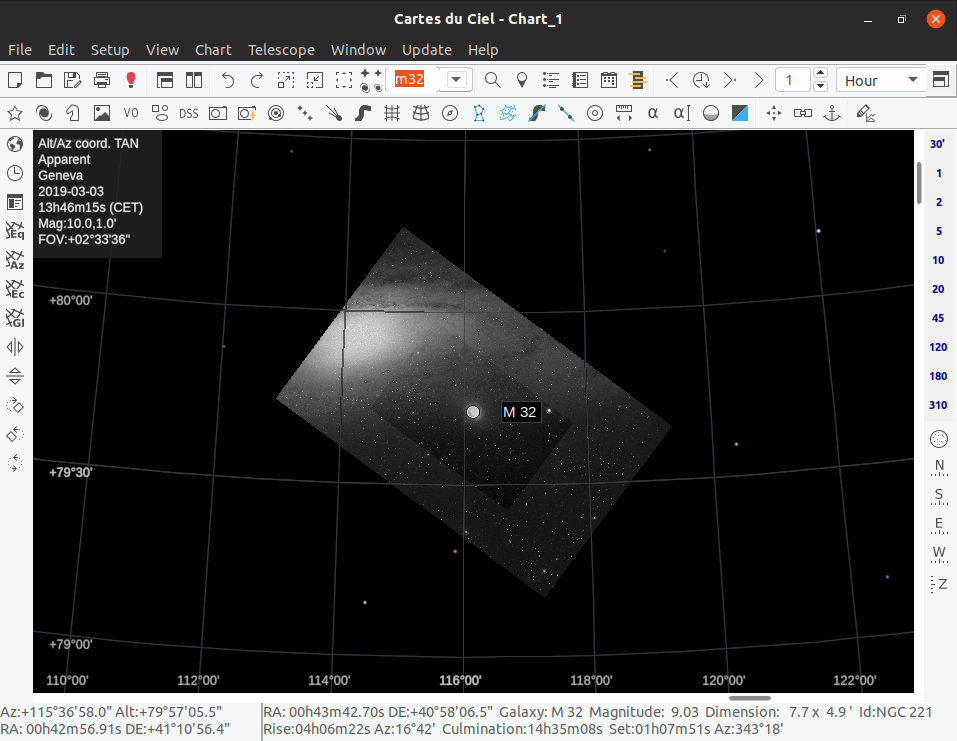Undo the last chart change

(227, 80)
